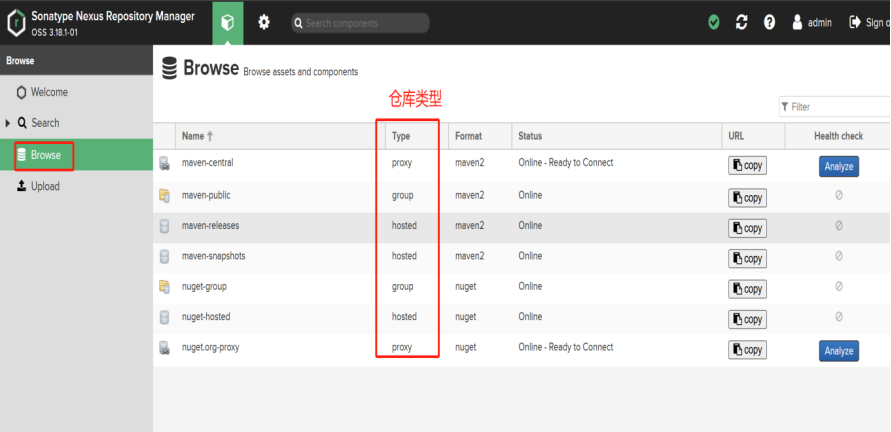Click the nuget.org-proxy repository icon

coord(164,348)
